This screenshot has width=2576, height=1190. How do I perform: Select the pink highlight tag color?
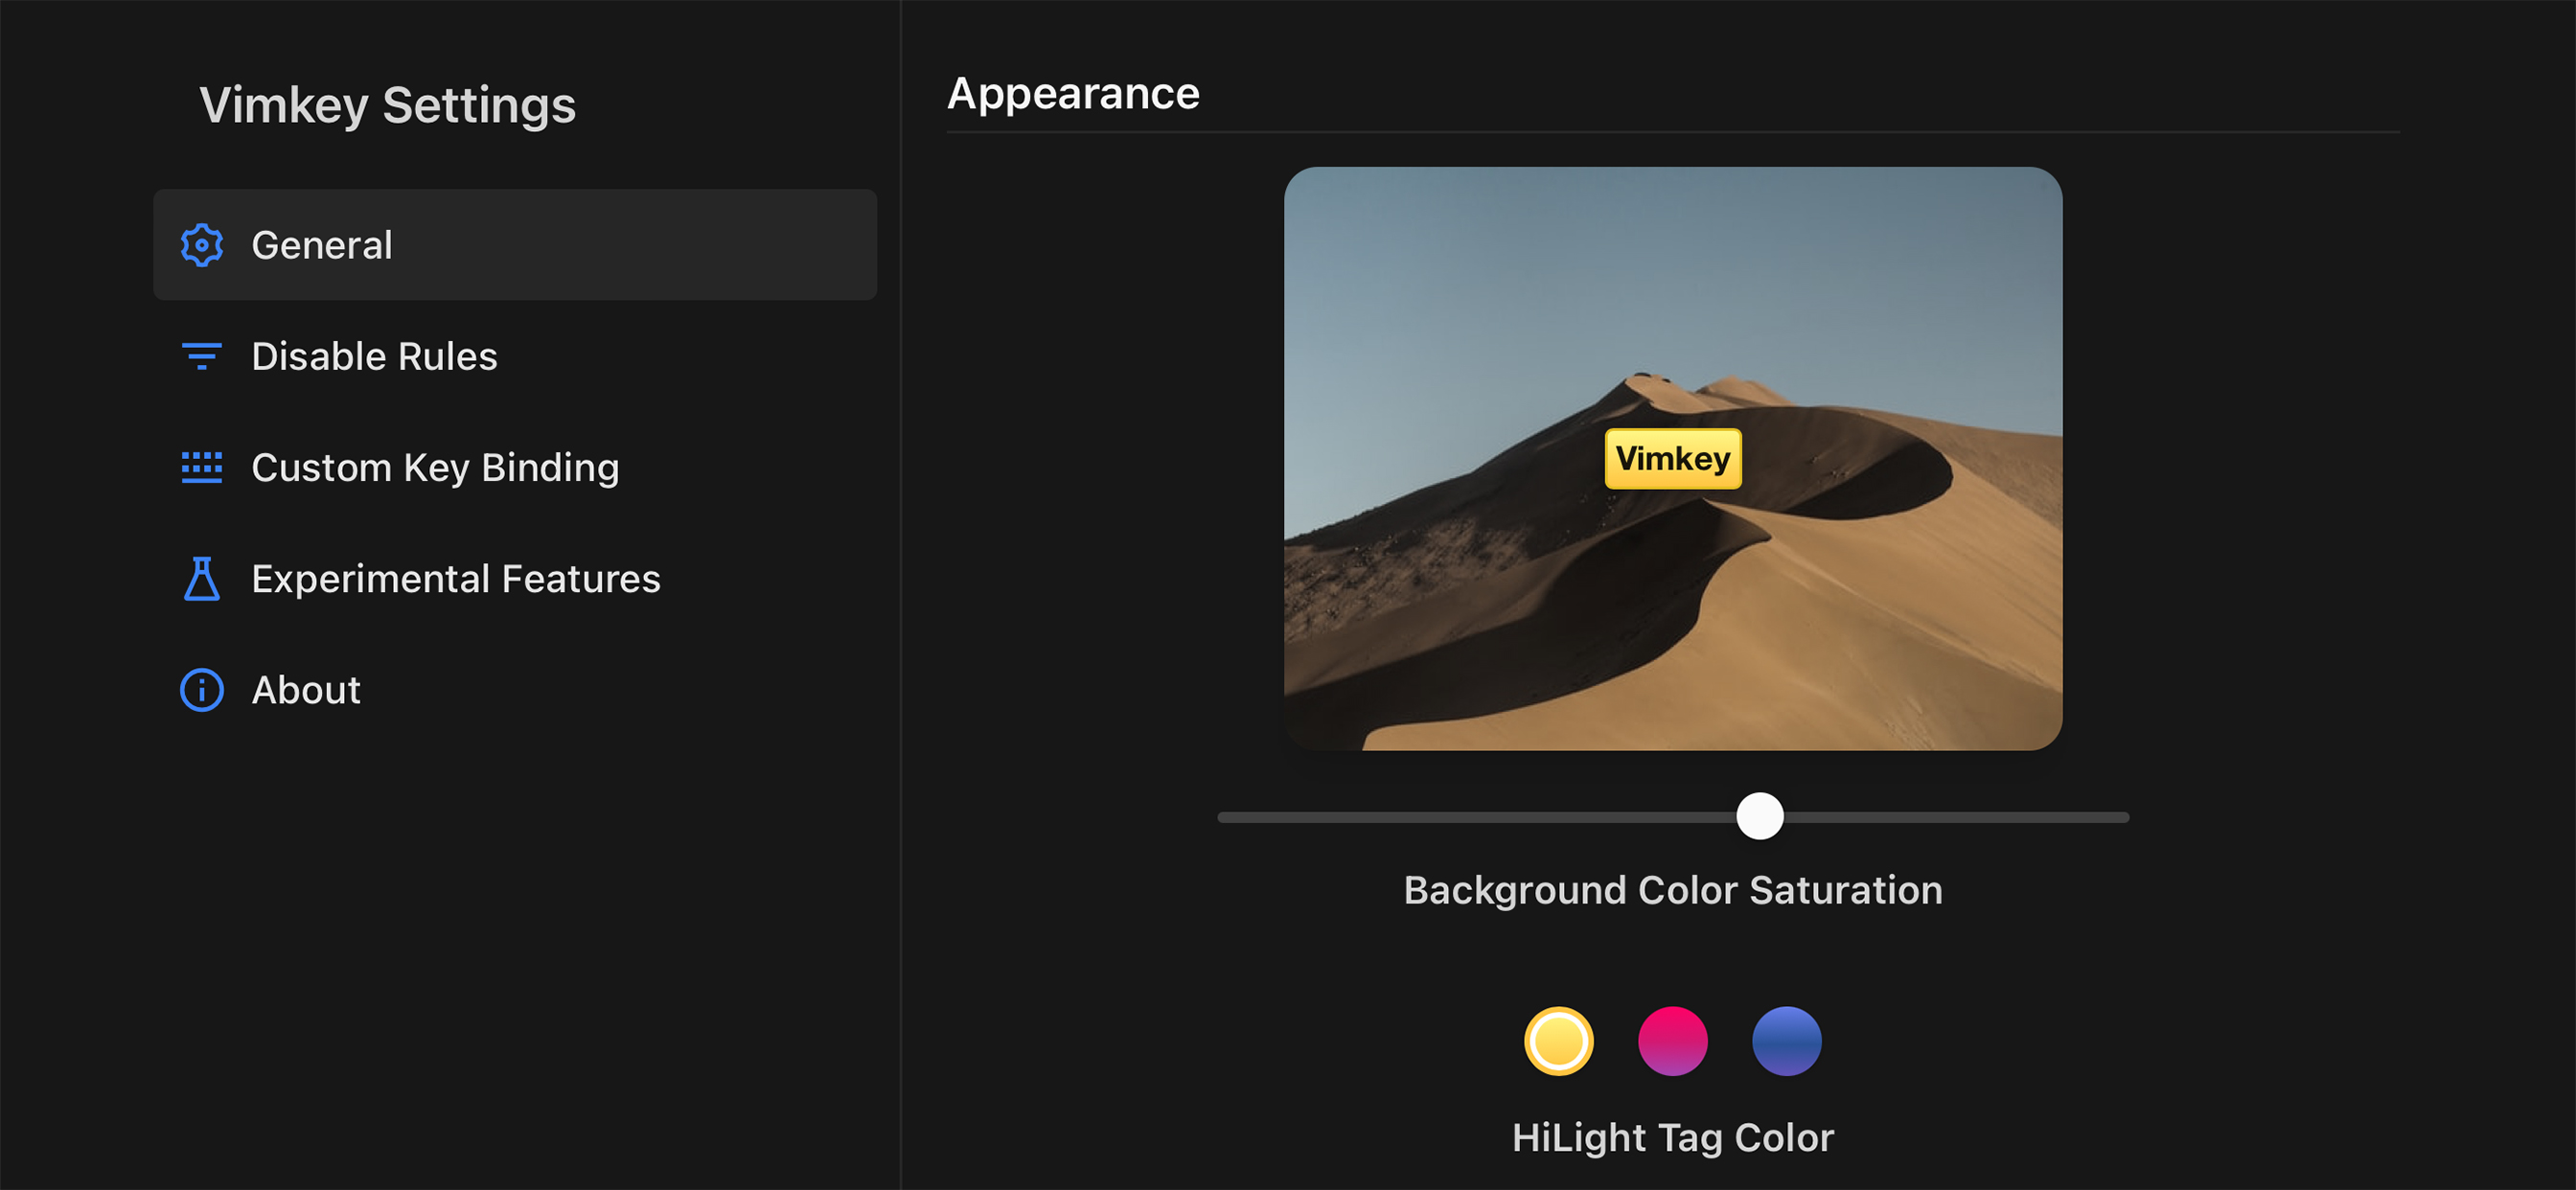tap(1673, 1041)
